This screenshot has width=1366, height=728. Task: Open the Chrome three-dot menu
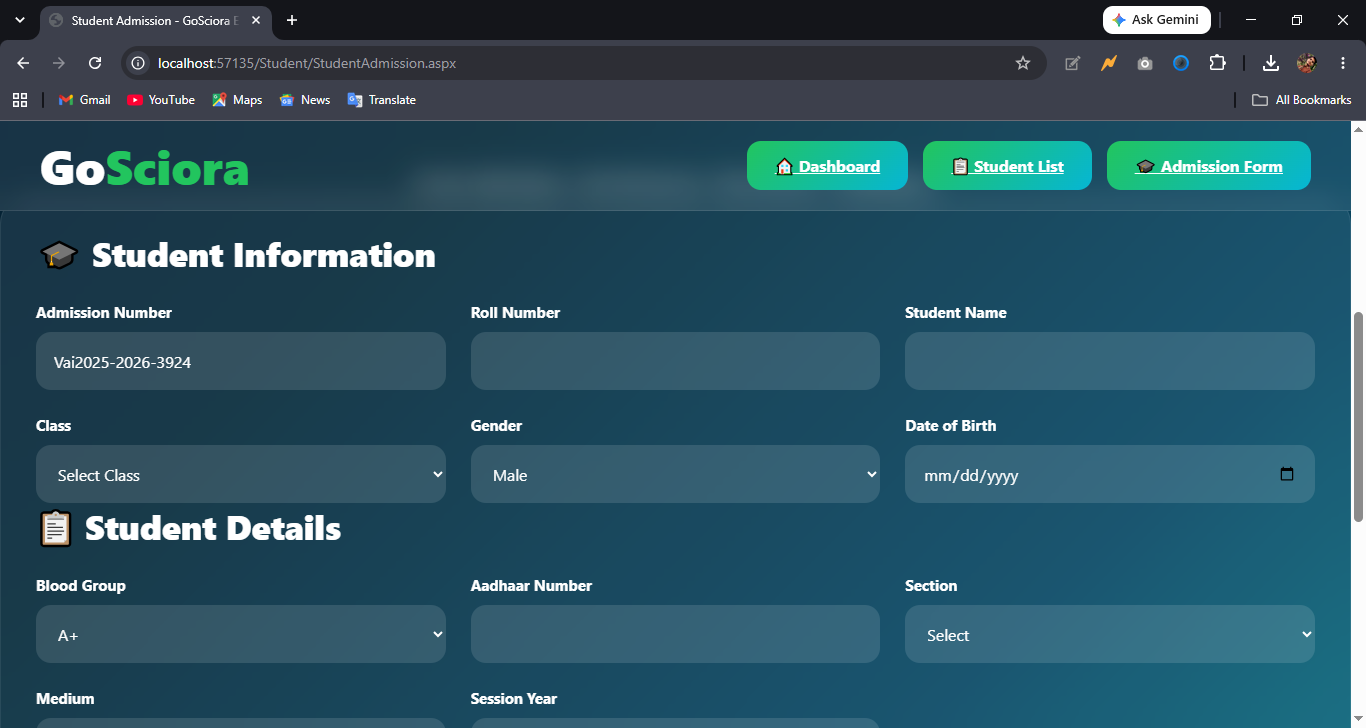coord(1343,63)
